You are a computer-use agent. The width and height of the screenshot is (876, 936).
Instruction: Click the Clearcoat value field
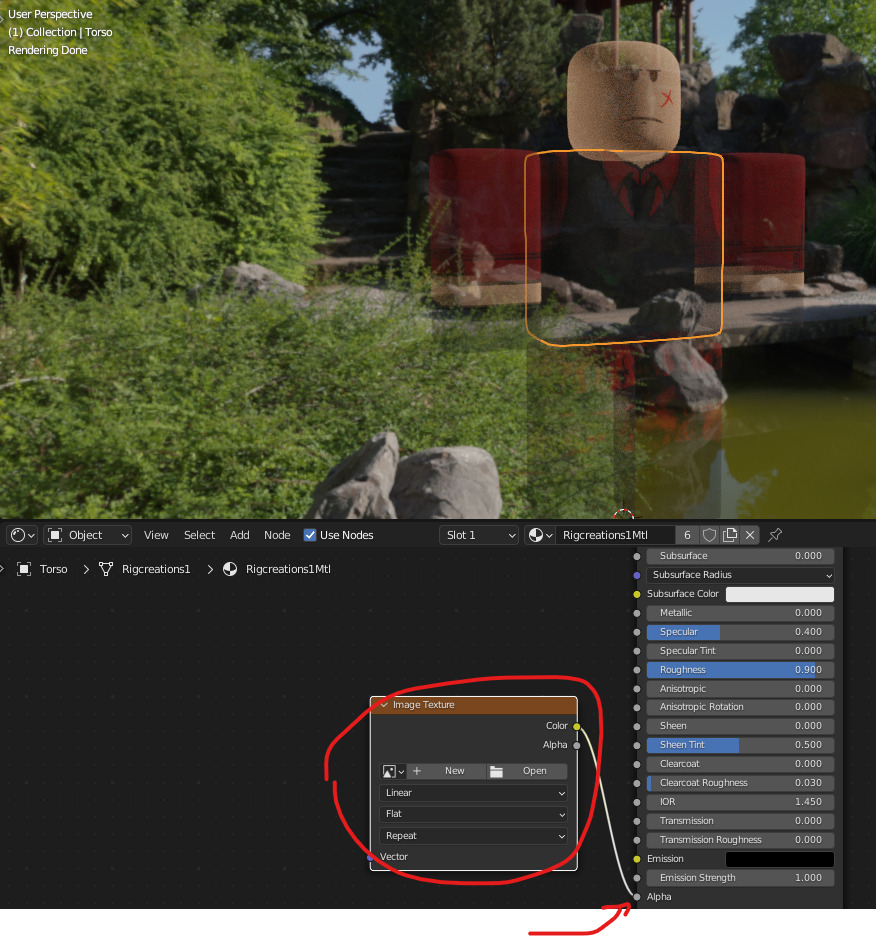pos(740,764)
